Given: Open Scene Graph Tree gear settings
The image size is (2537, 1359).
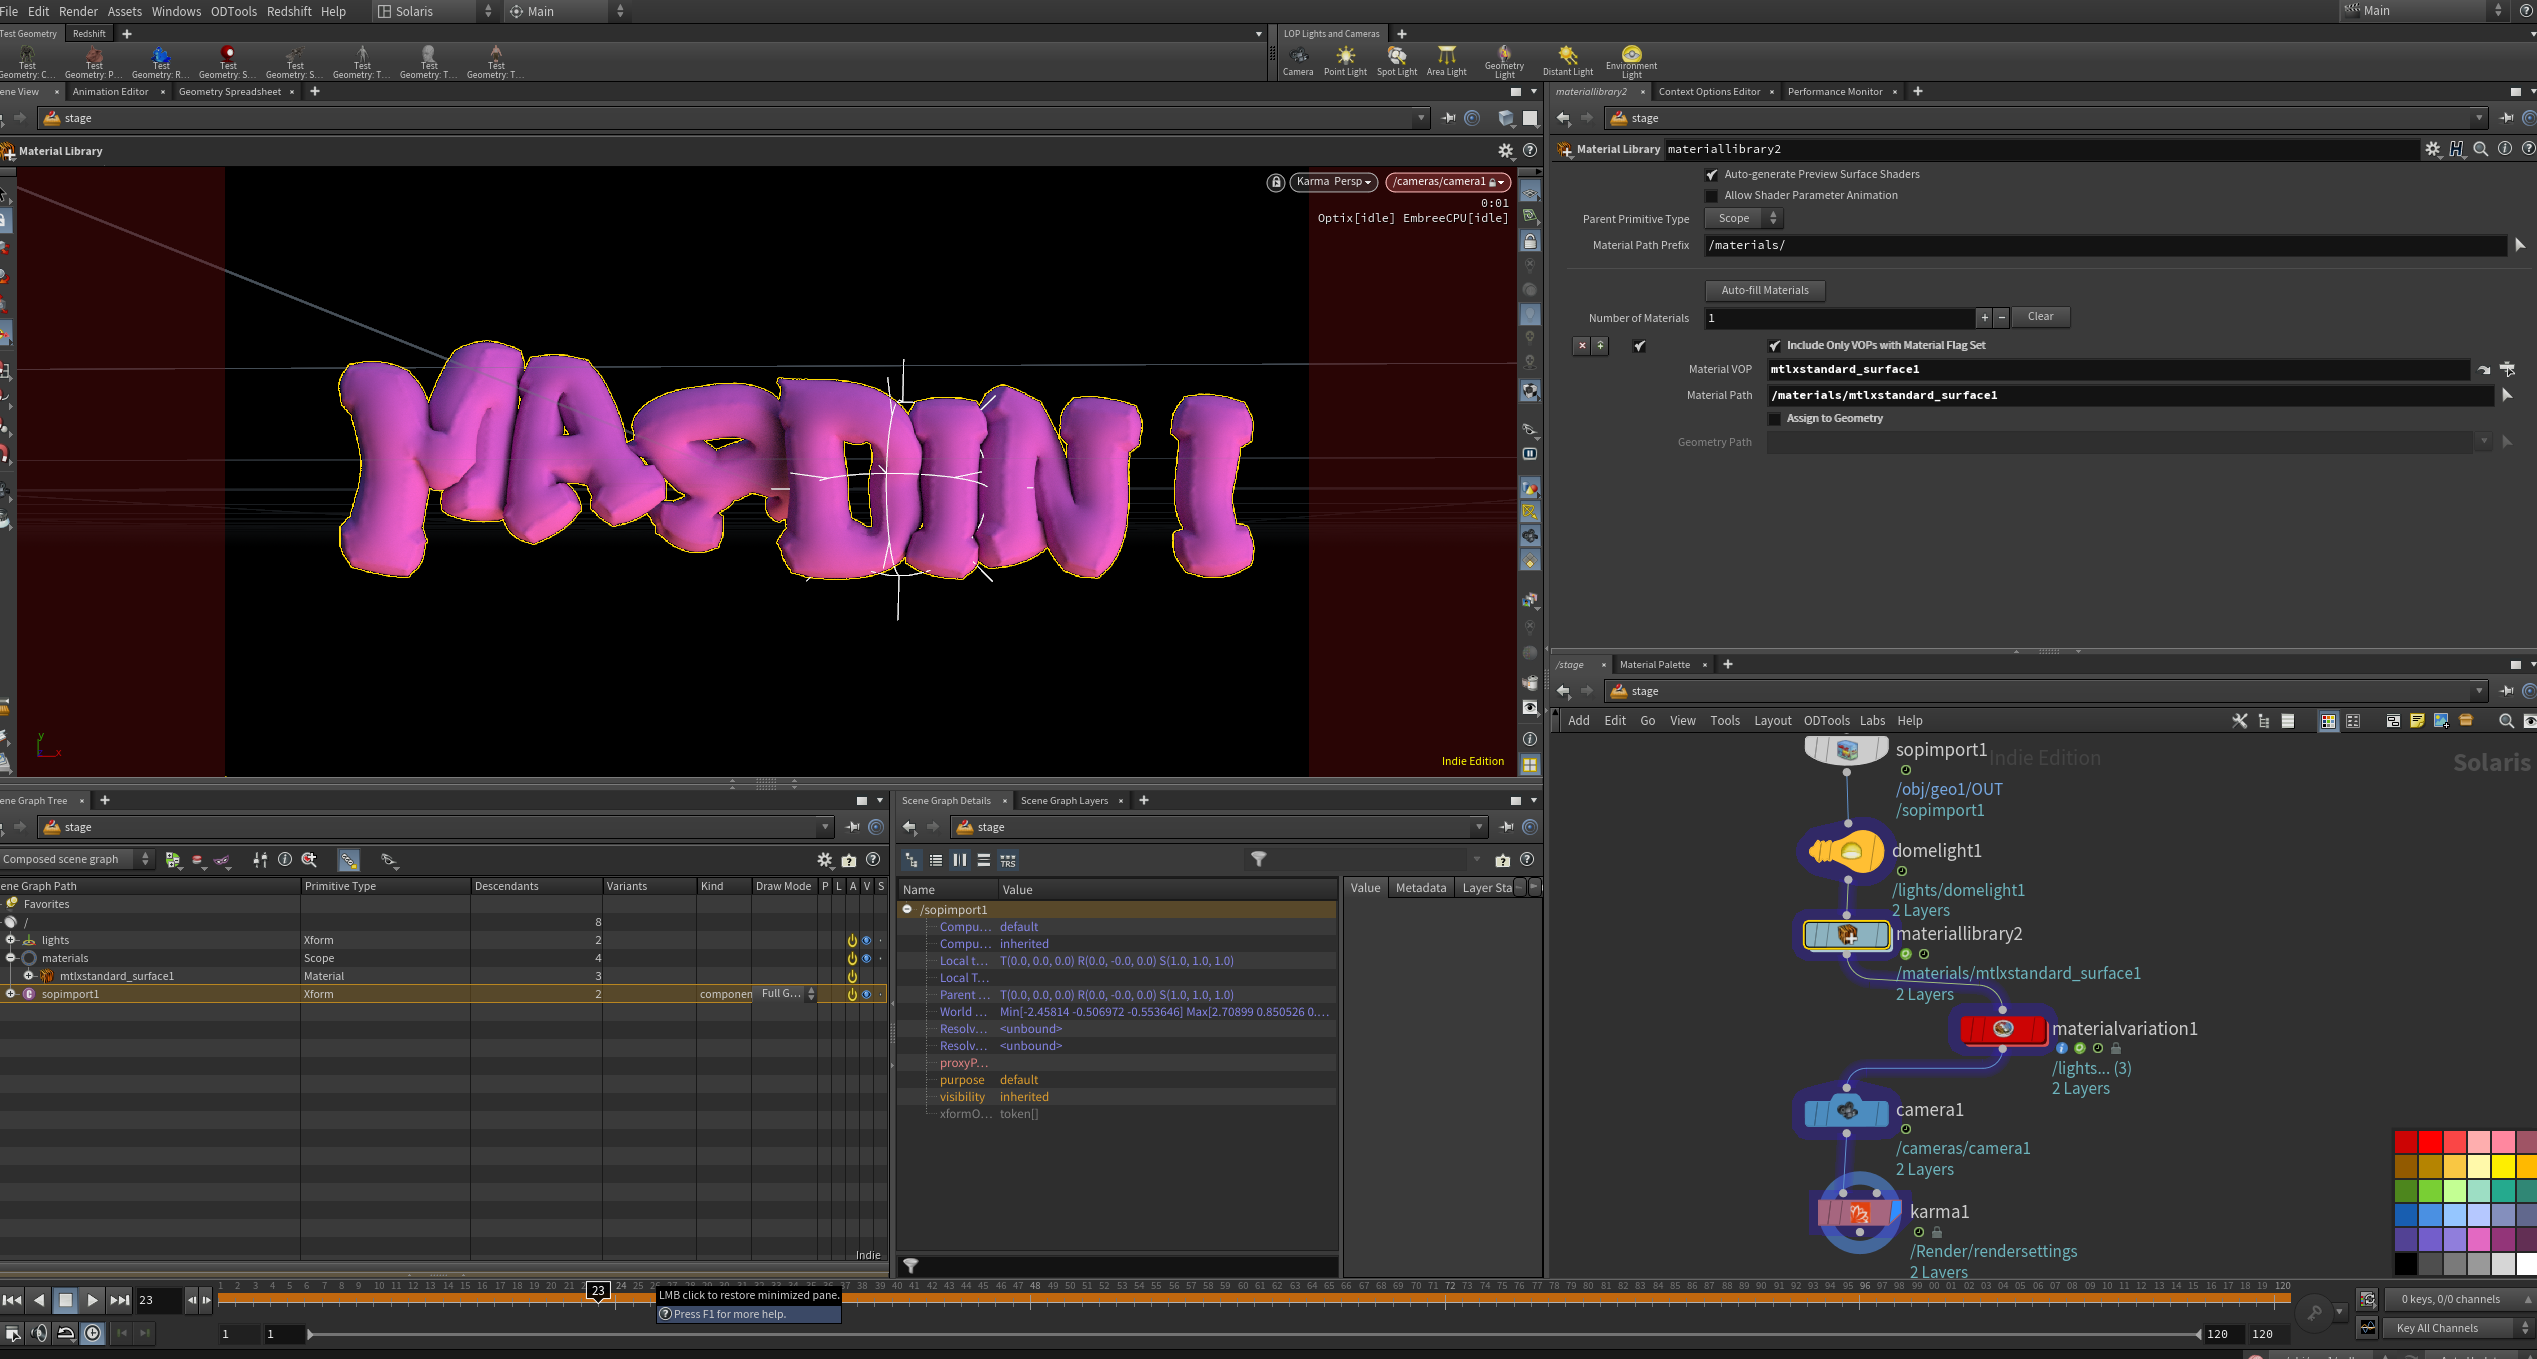Looking at the screenshot, I should [x=824, y=860].
